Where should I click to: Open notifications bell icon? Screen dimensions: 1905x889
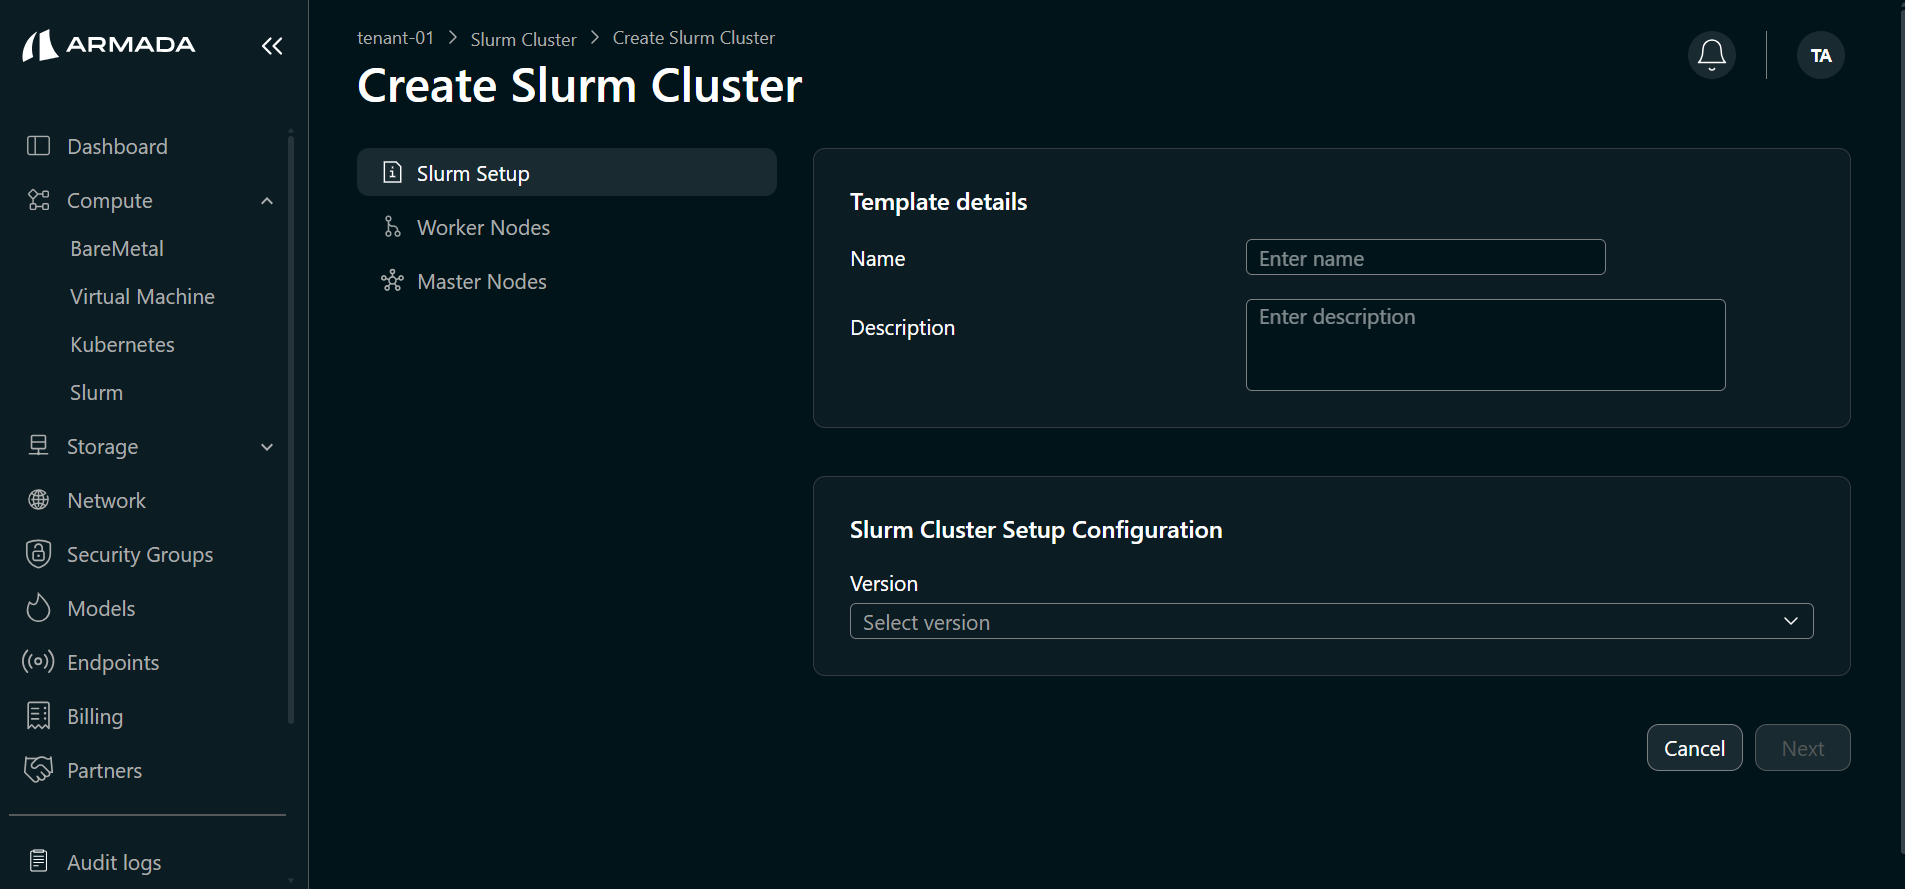click(x=1712, y=55)
